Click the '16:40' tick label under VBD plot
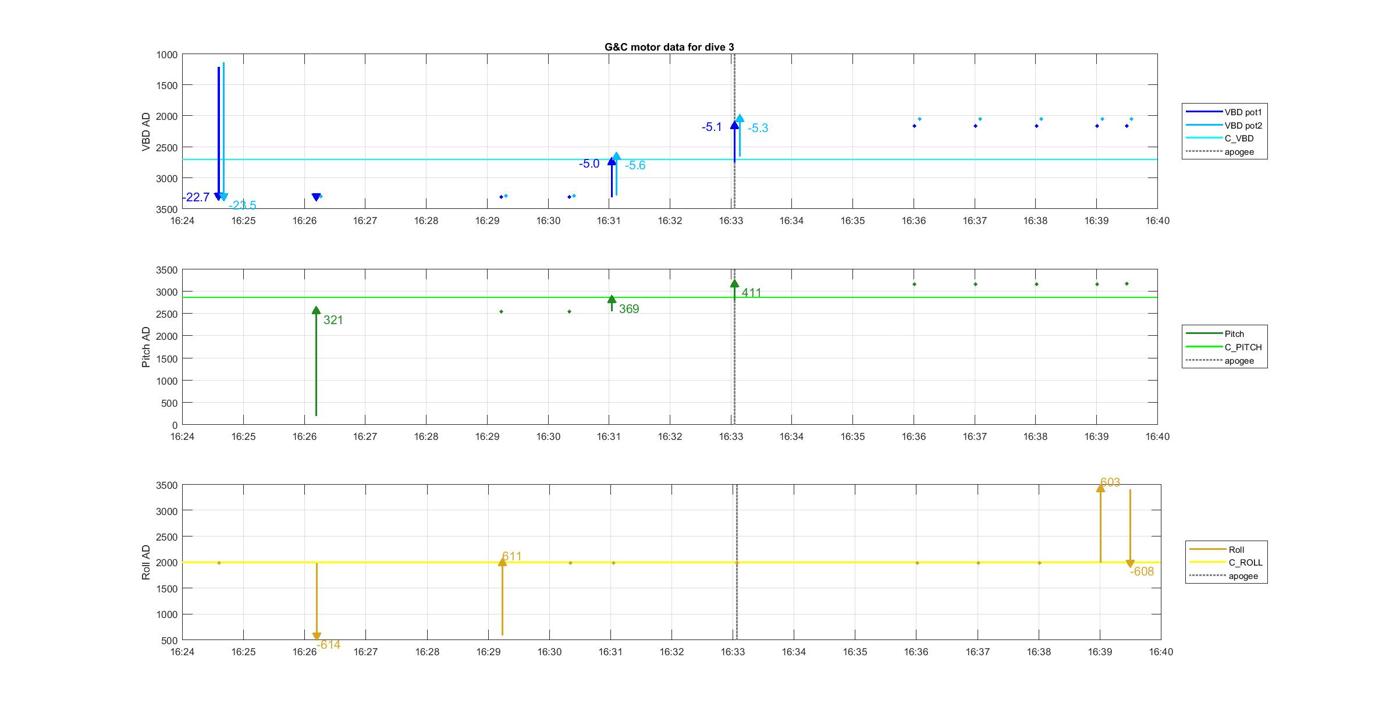 coord(1158,220)
